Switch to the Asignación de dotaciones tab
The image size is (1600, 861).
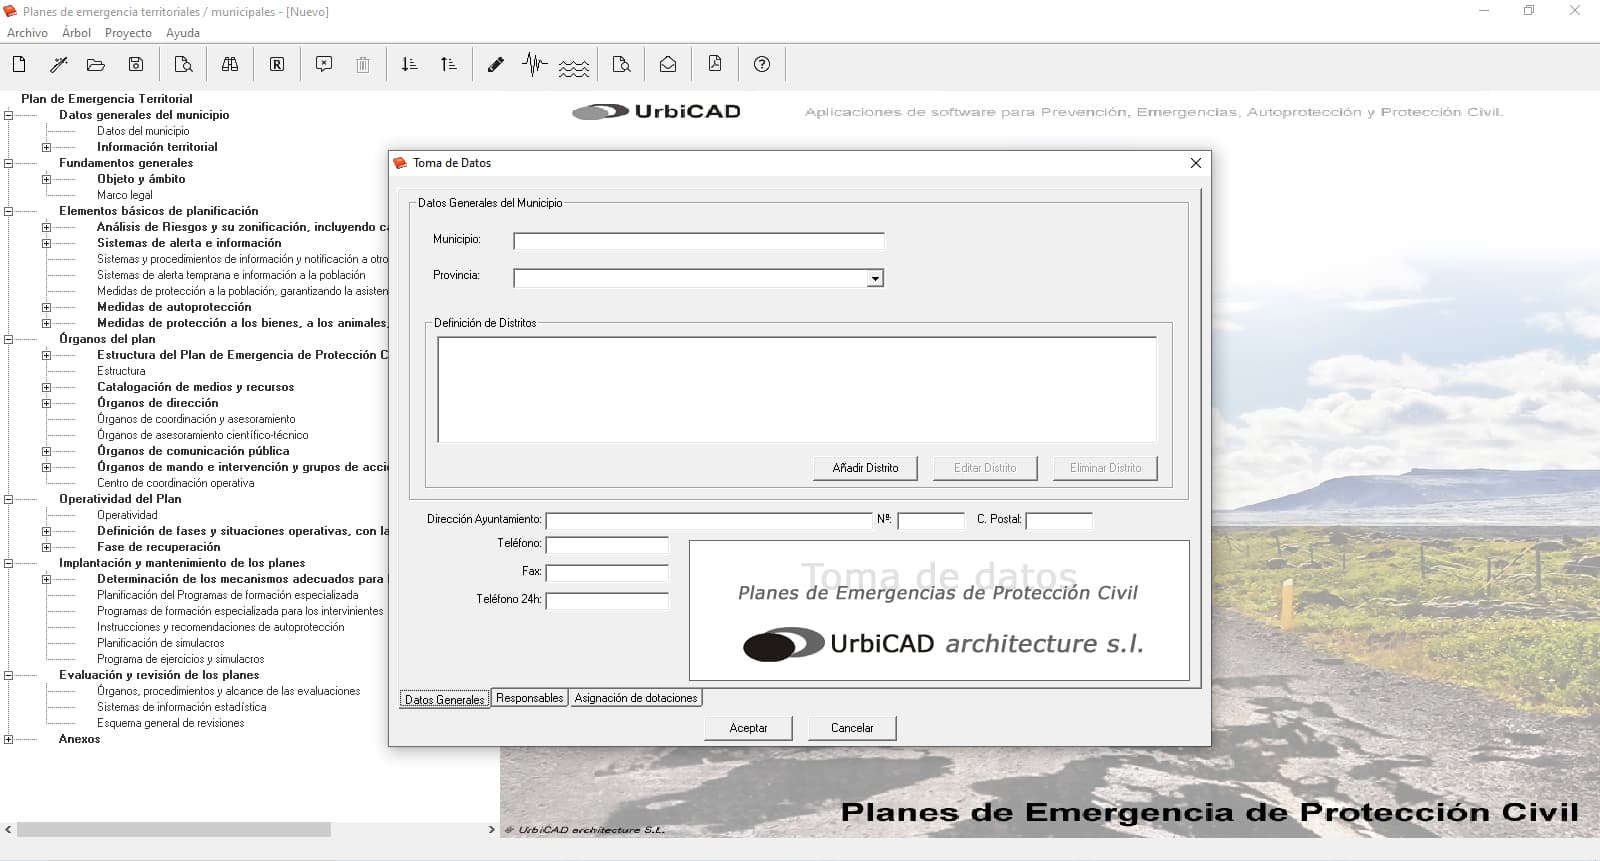636,698
